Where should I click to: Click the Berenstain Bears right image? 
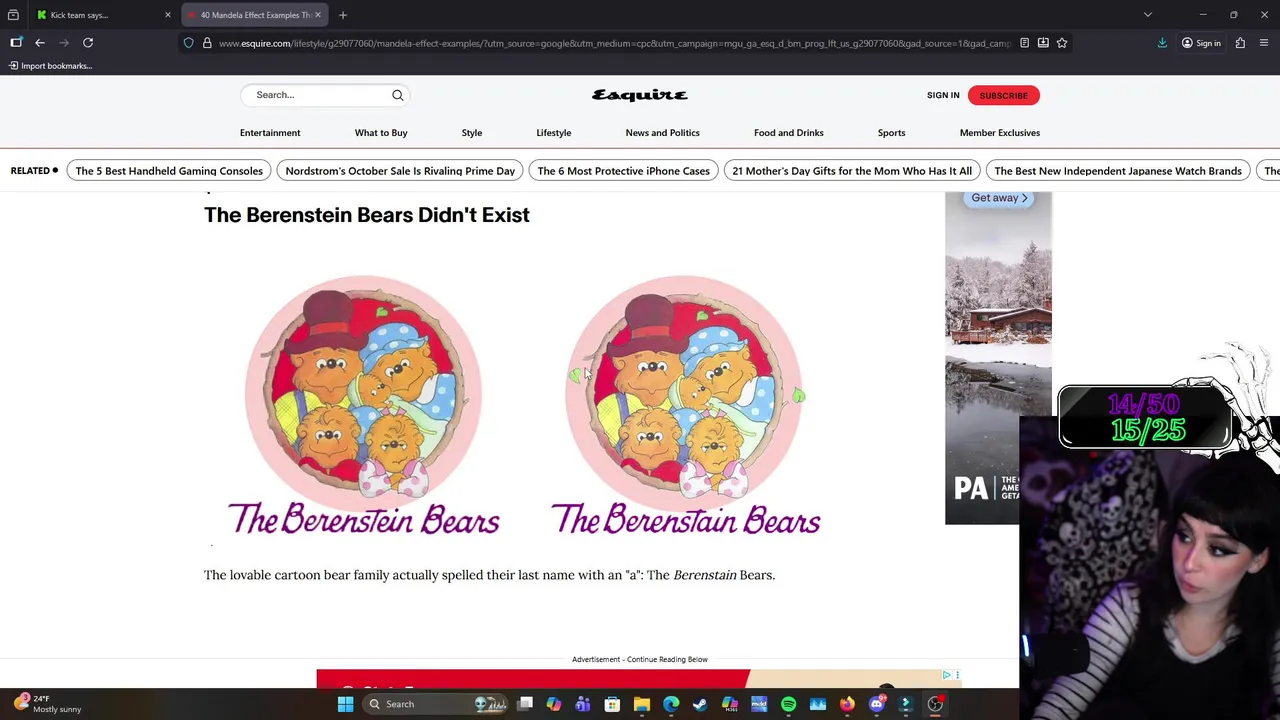point(685,405)
